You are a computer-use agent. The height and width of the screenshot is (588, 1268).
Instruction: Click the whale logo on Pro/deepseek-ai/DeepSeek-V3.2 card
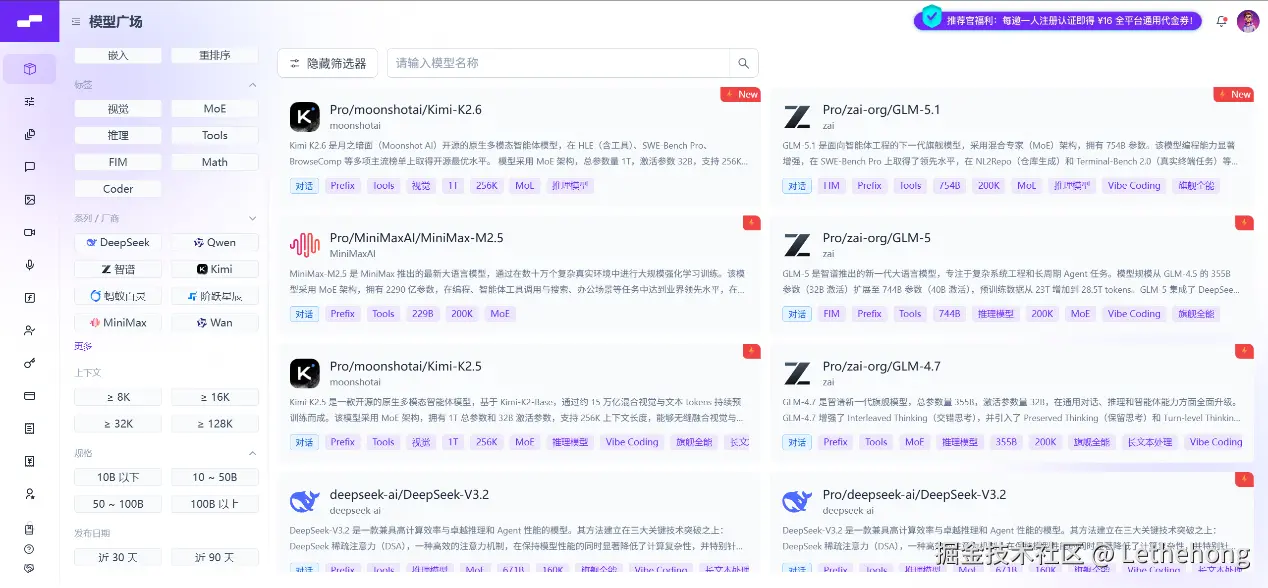pos(797,501)
